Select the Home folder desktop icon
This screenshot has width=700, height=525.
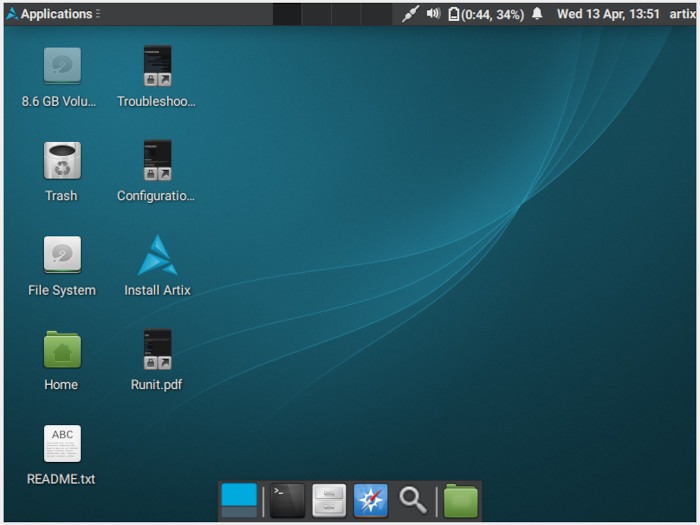click(62, 349)
